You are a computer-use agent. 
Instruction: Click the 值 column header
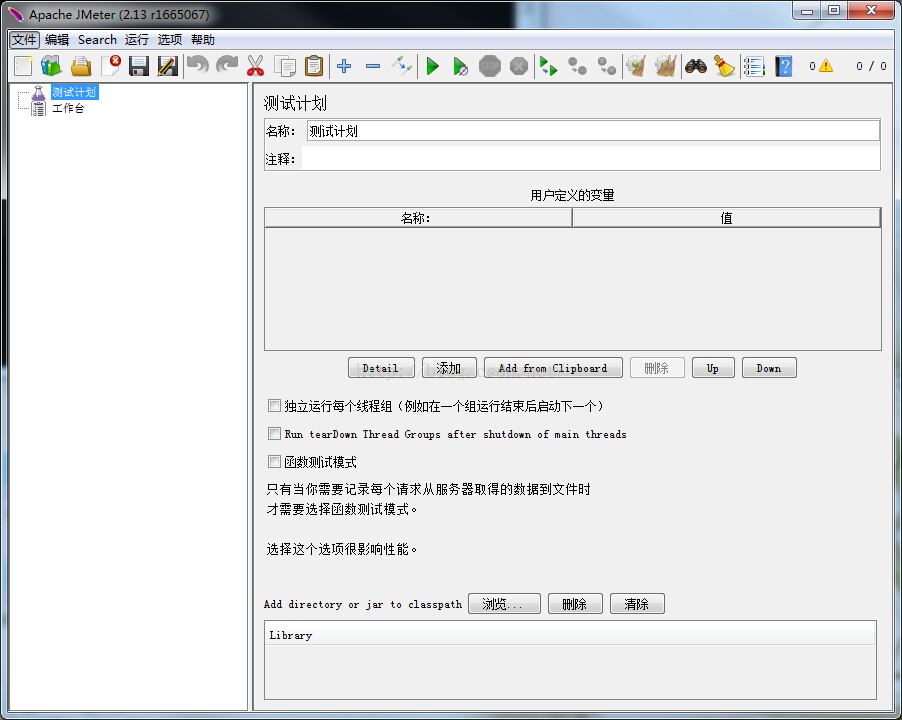tap(727, 218)
